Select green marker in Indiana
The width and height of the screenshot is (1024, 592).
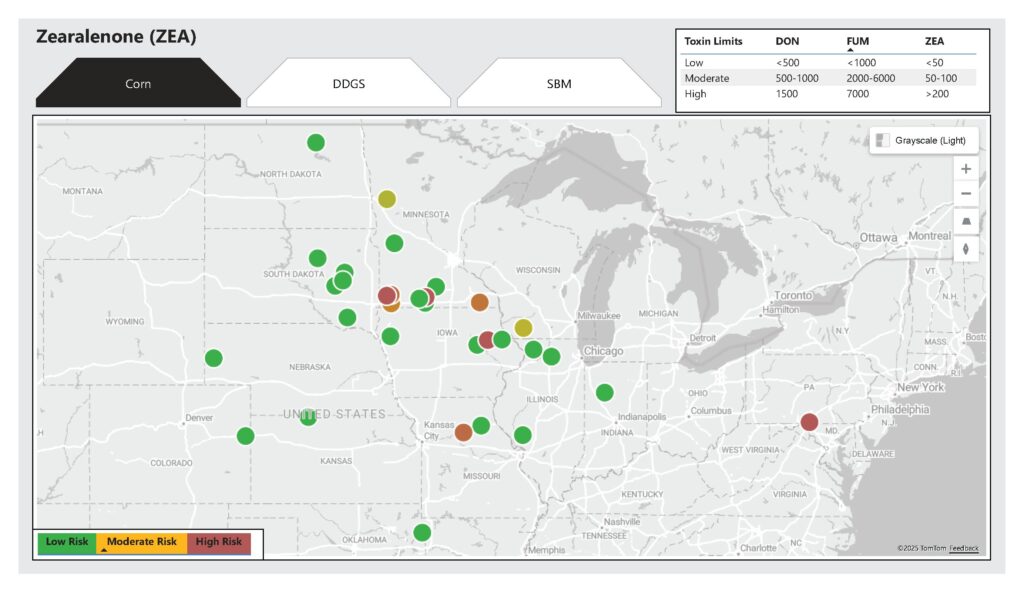coord(604,392)
